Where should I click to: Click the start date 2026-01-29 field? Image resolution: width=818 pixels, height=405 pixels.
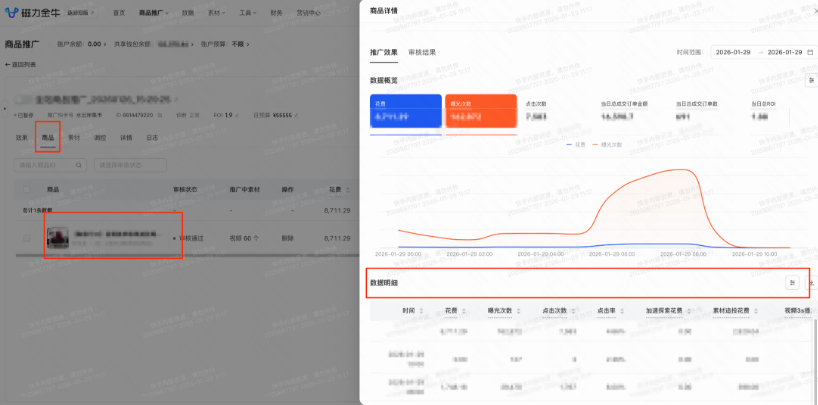(733, 53)
